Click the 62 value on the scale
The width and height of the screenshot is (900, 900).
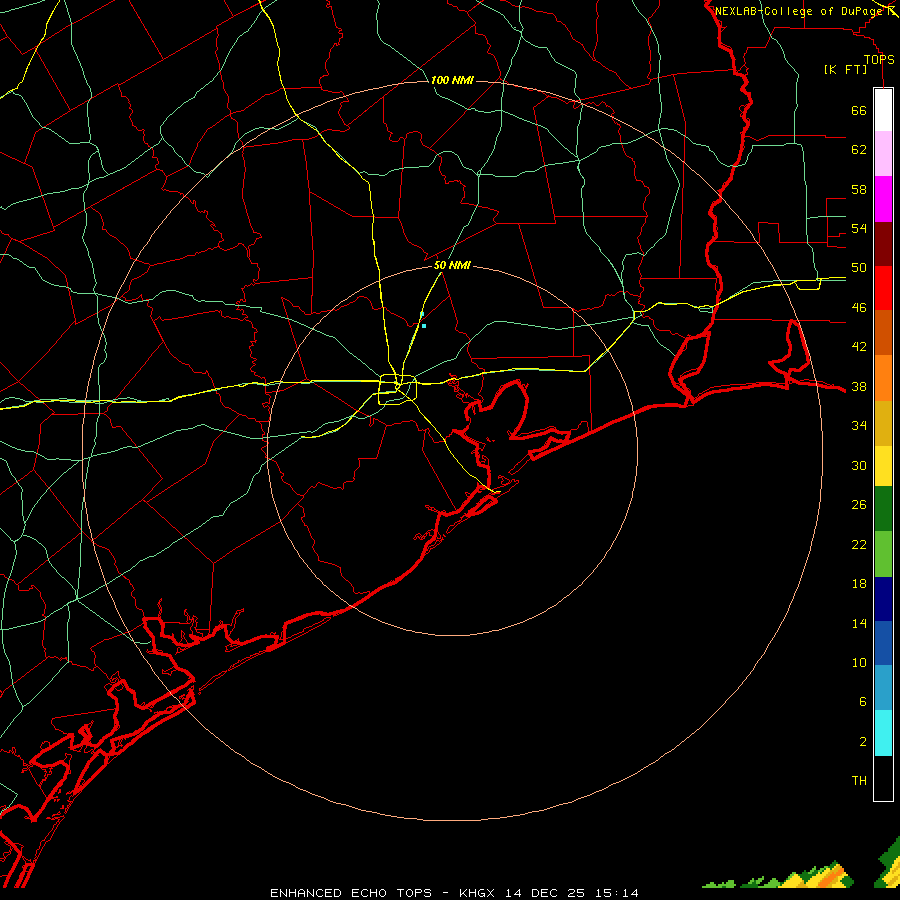[x=859, y=150]
